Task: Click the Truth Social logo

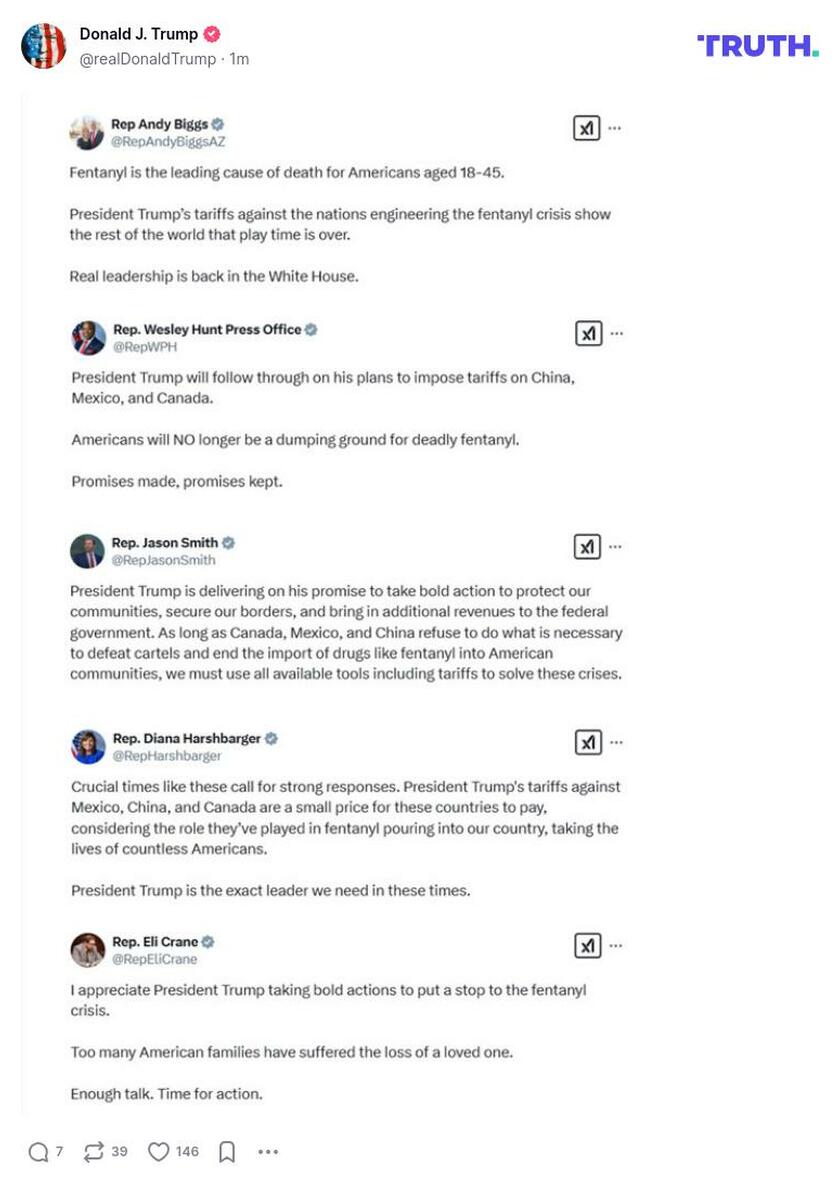Action: point(757,45)
